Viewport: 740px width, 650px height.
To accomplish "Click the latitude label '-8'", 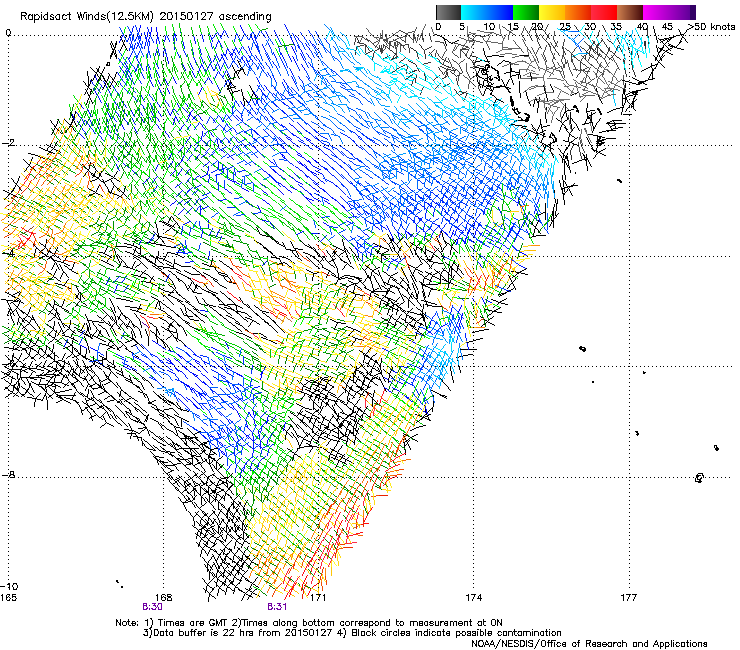I will point(8,474).
